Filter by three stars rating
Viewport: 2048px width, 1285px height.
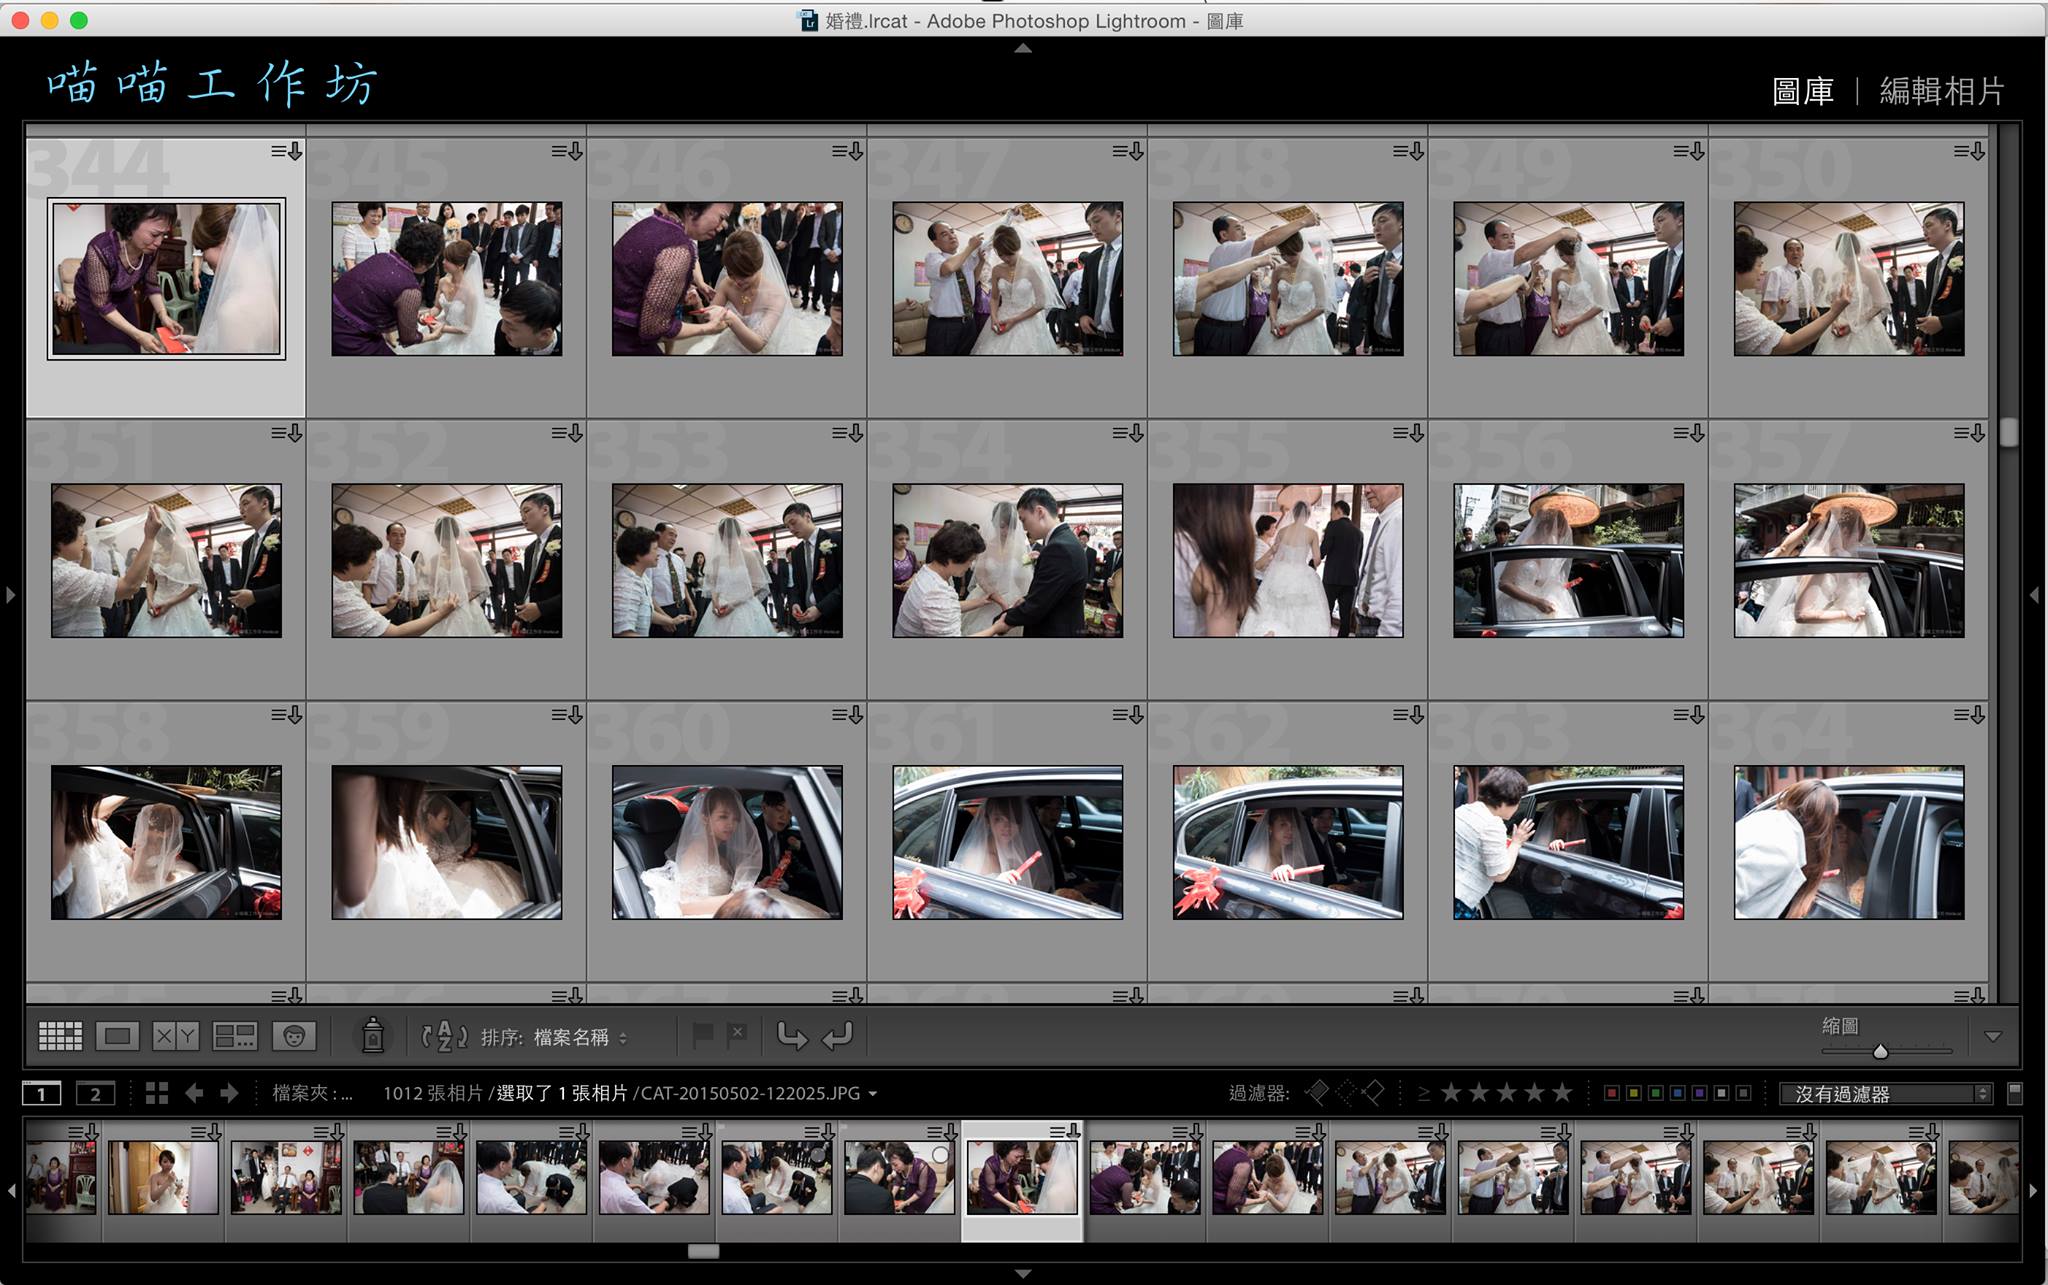click(x=1507, y=1093)
